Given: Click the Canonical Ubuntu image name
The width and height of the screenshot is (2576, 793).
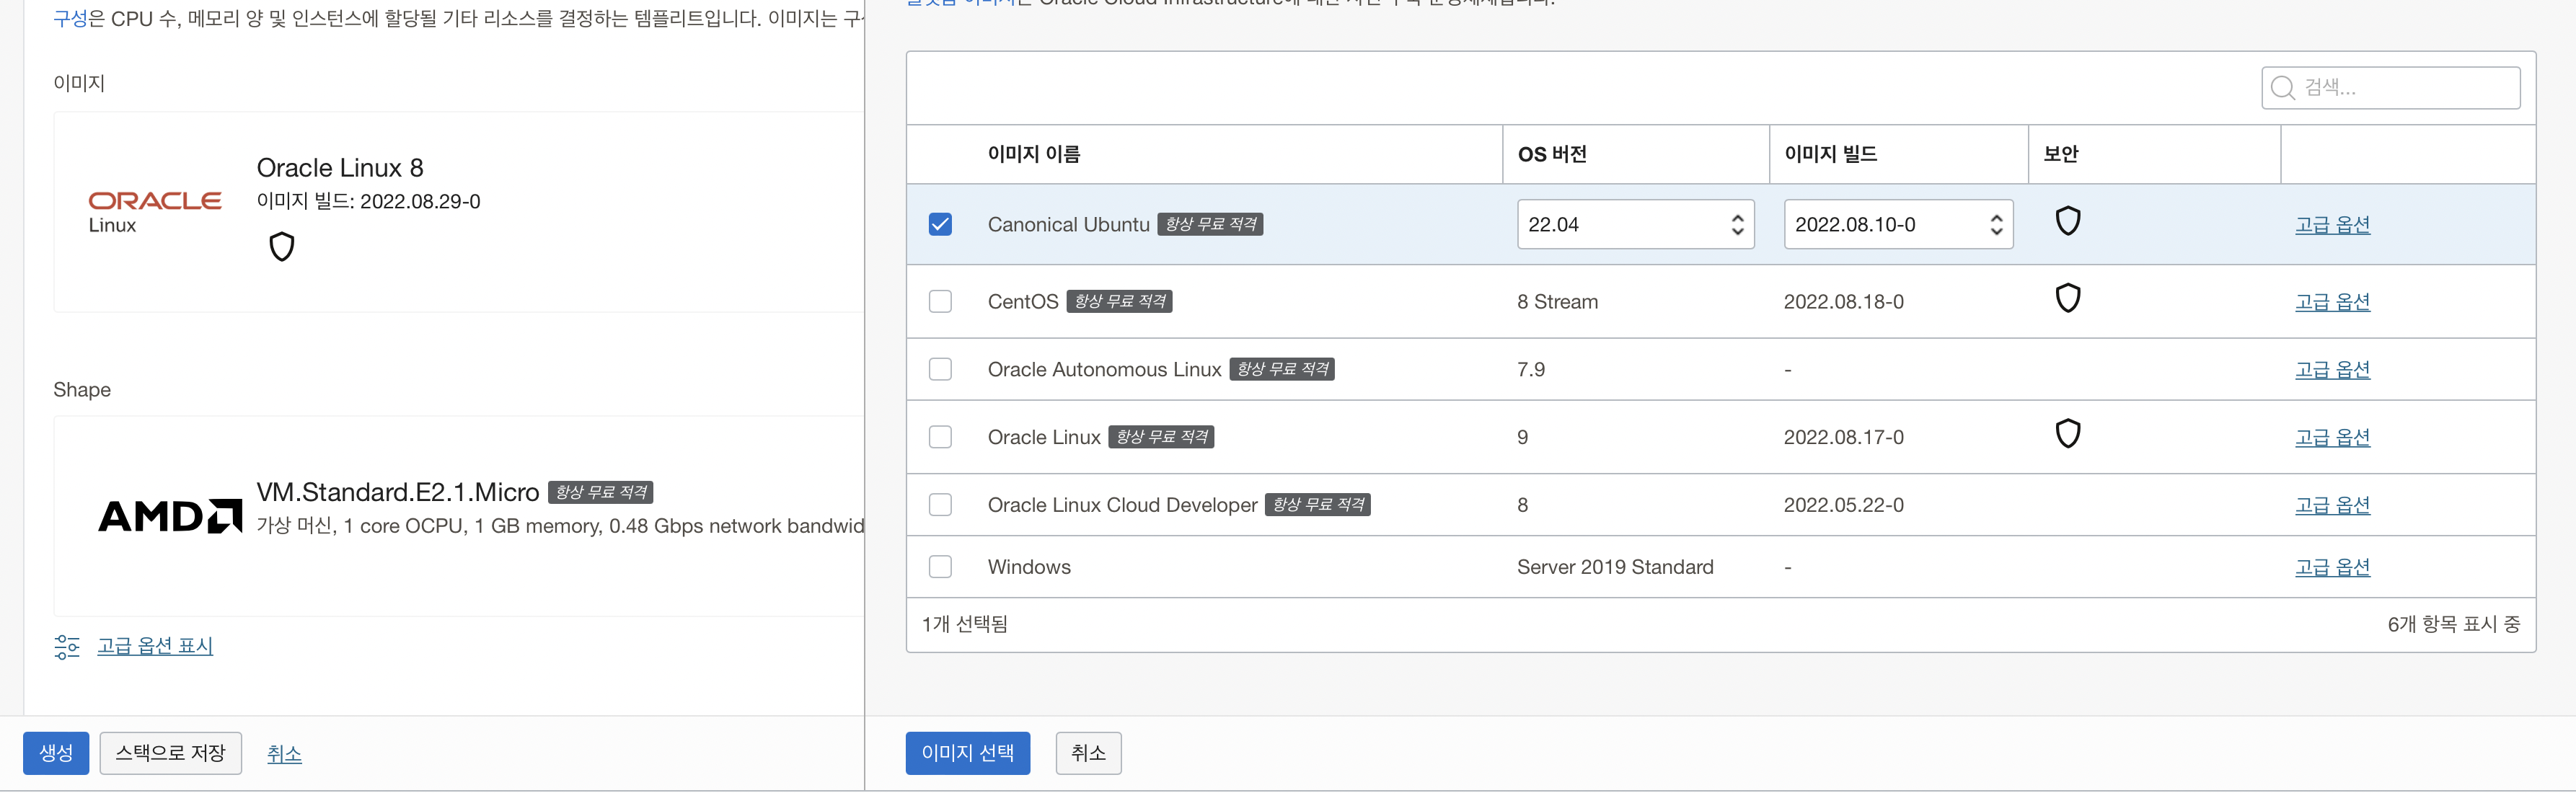Looking at the screenshot, I should click(1068, 224).
